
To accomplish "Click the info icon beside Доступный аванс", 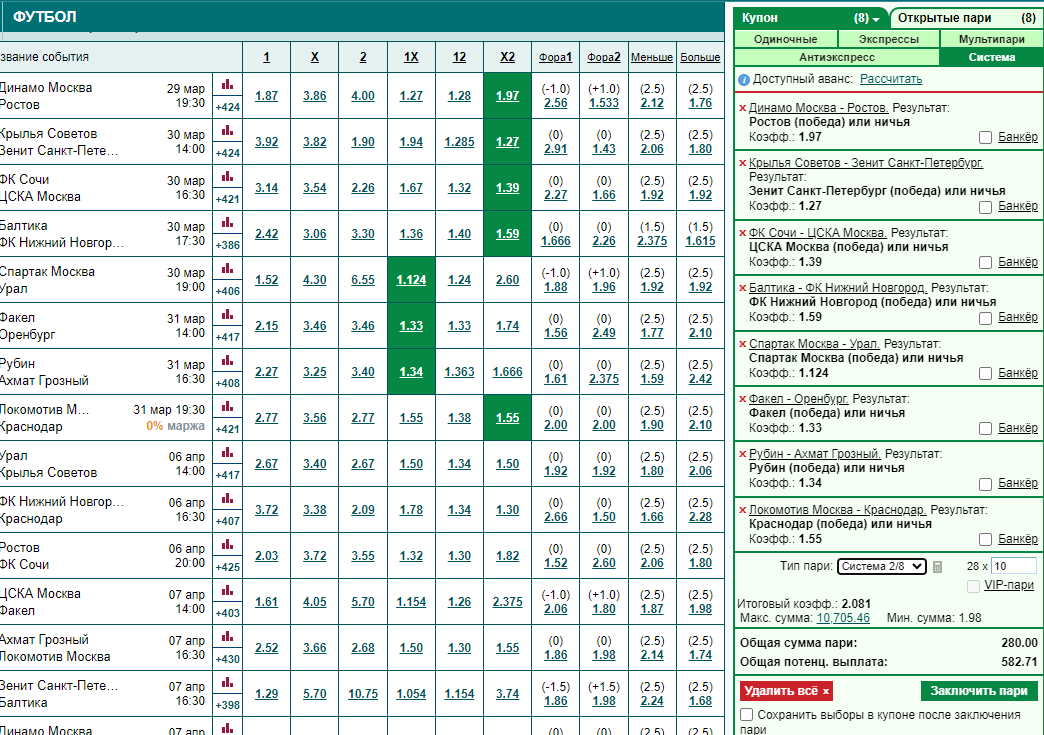I will (x=744, y=80).
